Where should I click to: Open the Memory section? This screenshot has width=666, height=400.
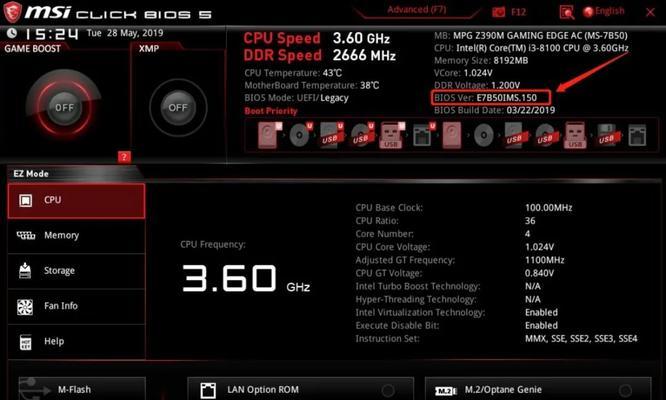tap(76, 235)
